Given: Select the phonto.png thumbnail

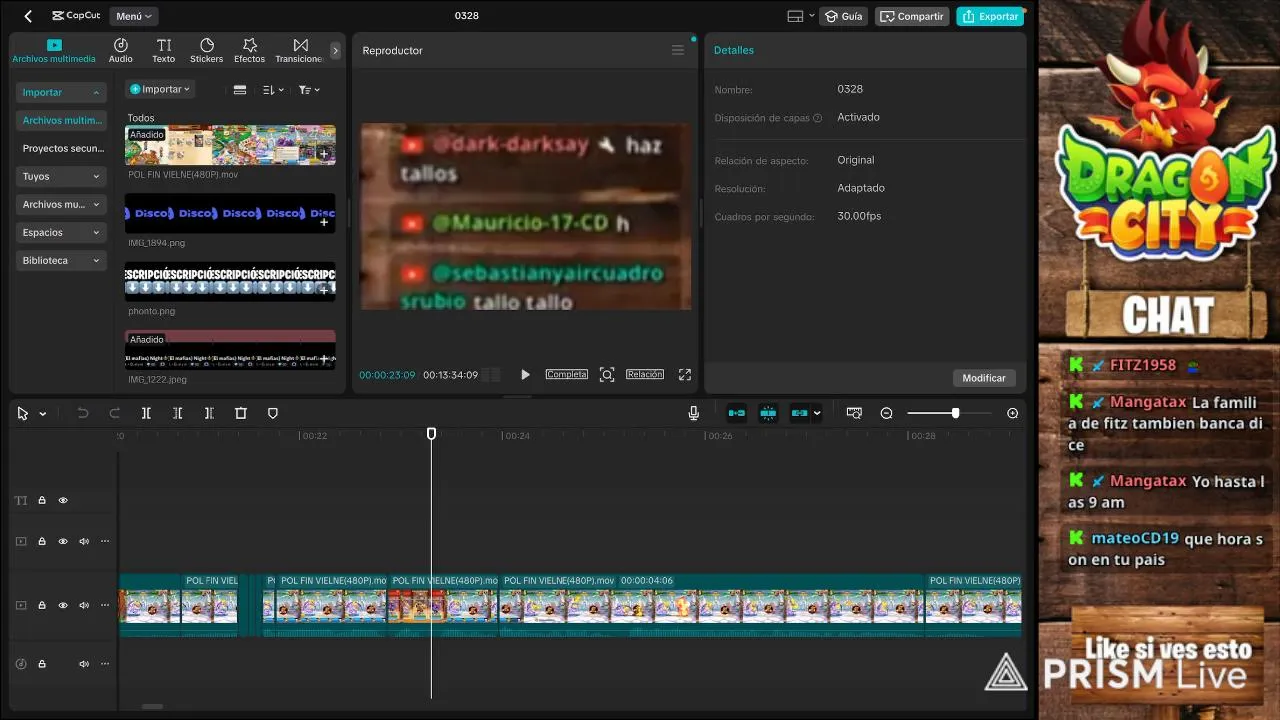Looking at the screenshot, I should (x=230, y=282).
